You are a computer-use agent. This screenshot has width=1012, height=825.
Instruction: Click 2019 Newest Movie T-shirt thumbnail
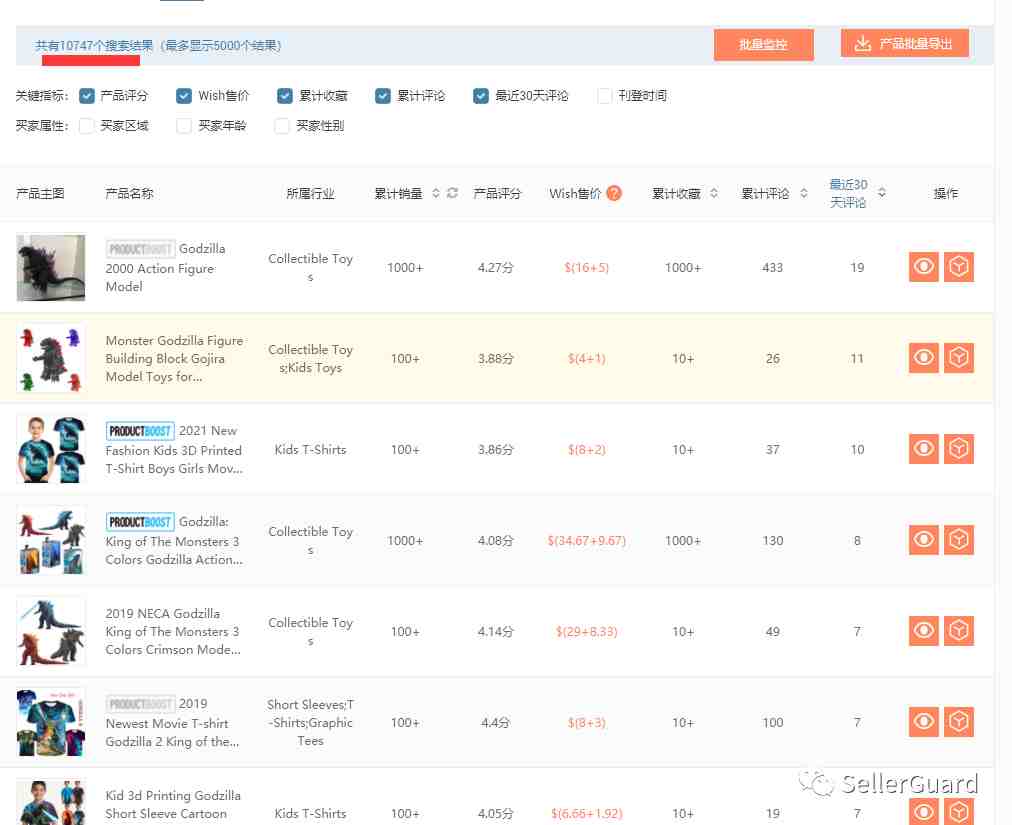pyautogui.click(x=51, y=722)
